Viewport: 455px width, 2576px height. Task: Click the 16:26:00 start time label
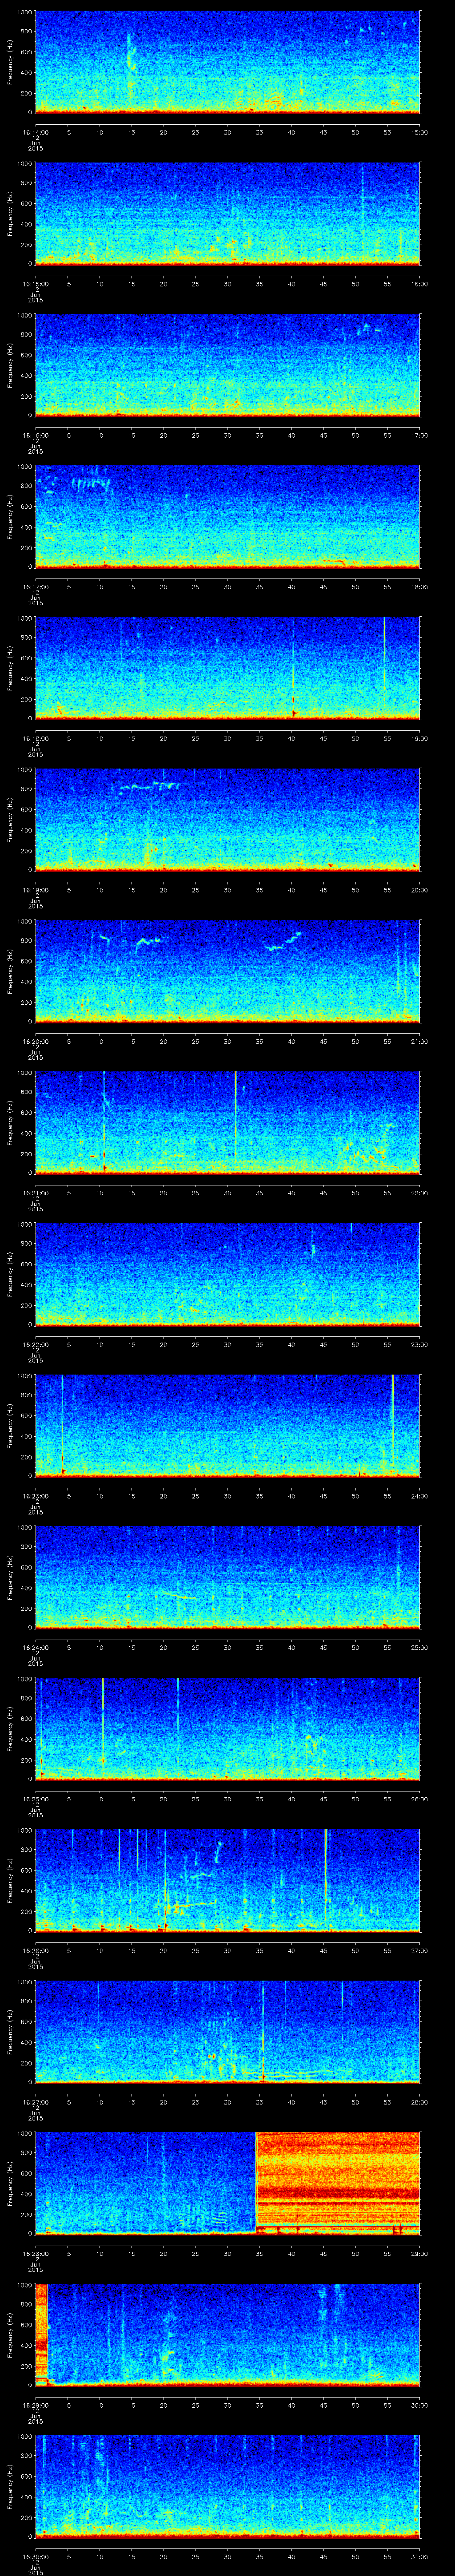click(x=35, y=1950)
